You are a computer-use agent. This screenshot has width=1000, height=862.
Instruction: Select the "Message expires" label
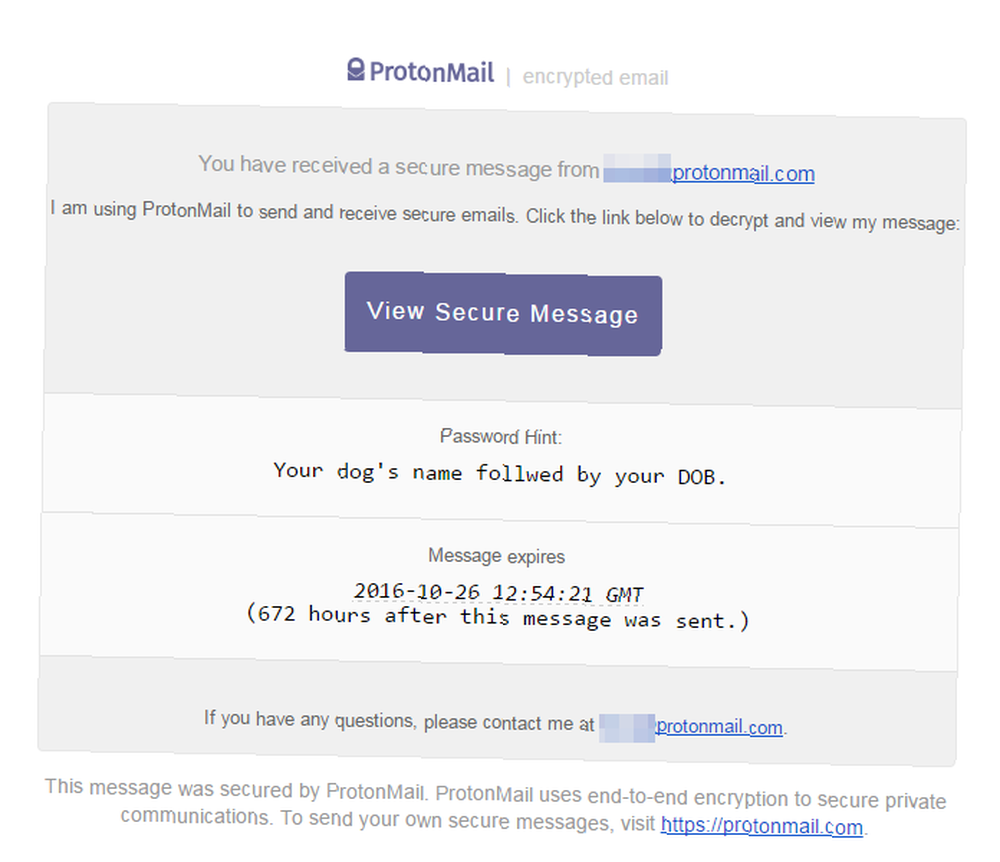(496, 556)
